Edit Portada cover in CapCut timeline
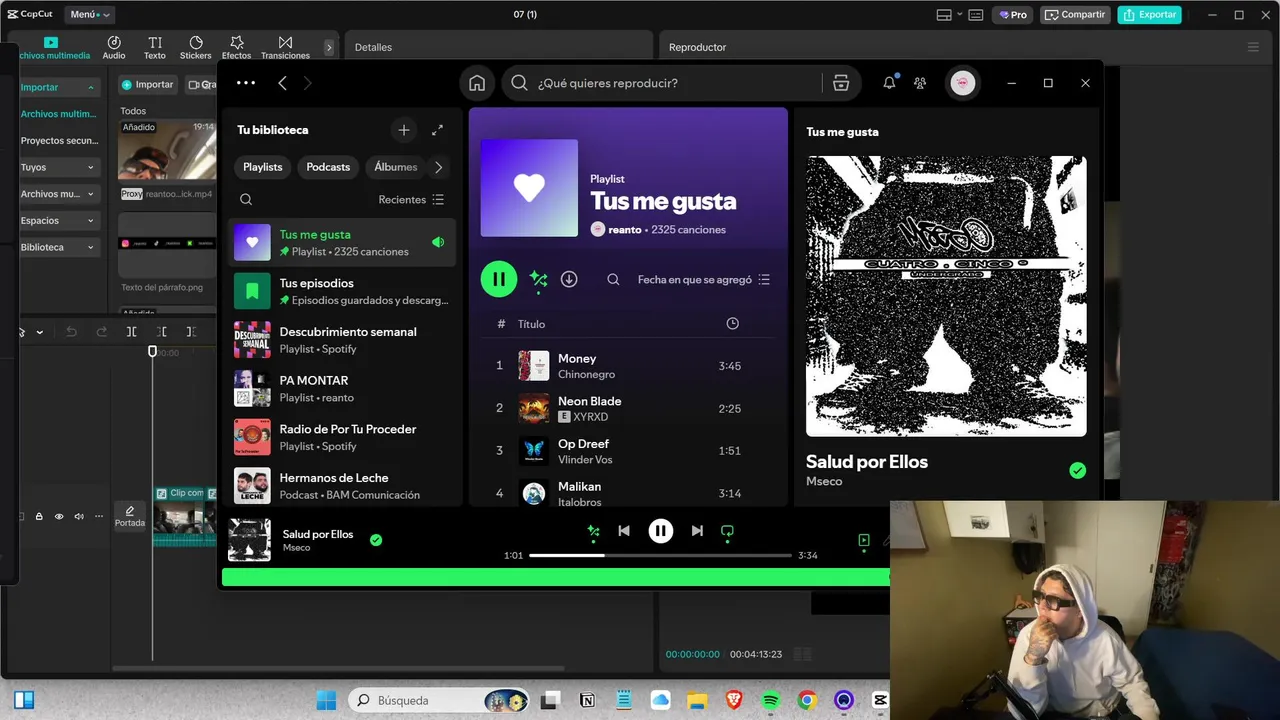The width and height of the screenshot is (1280, 720). [x=130, y=516]
